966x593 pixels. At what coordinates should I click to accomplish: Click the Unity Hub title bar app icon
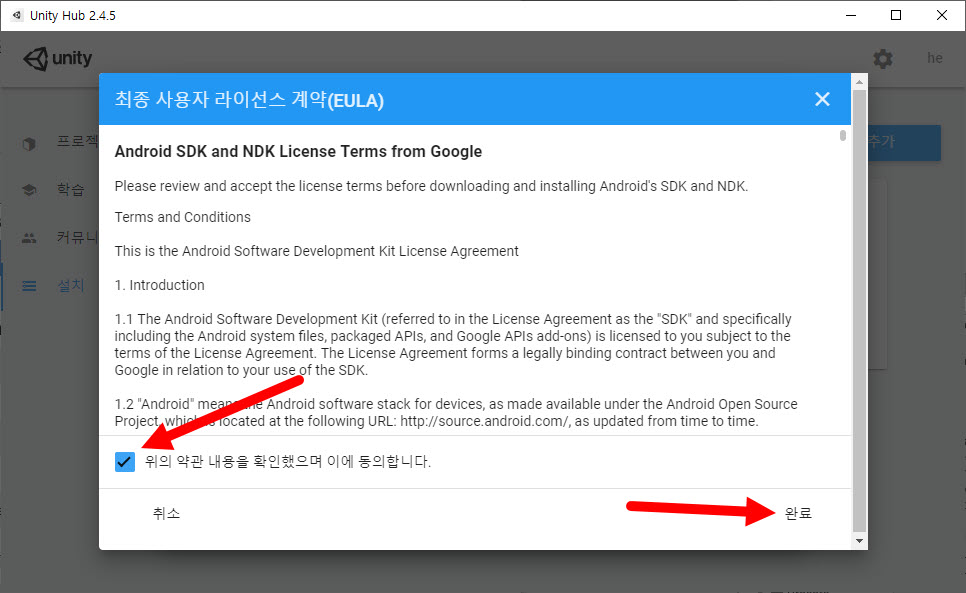[x=17, y=15]
